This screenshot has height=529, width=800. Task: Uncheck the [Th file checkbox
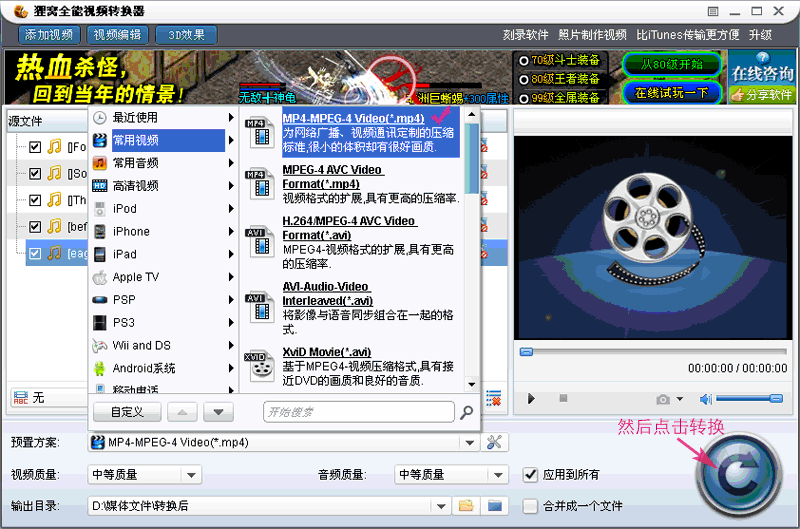coord(35,200)
